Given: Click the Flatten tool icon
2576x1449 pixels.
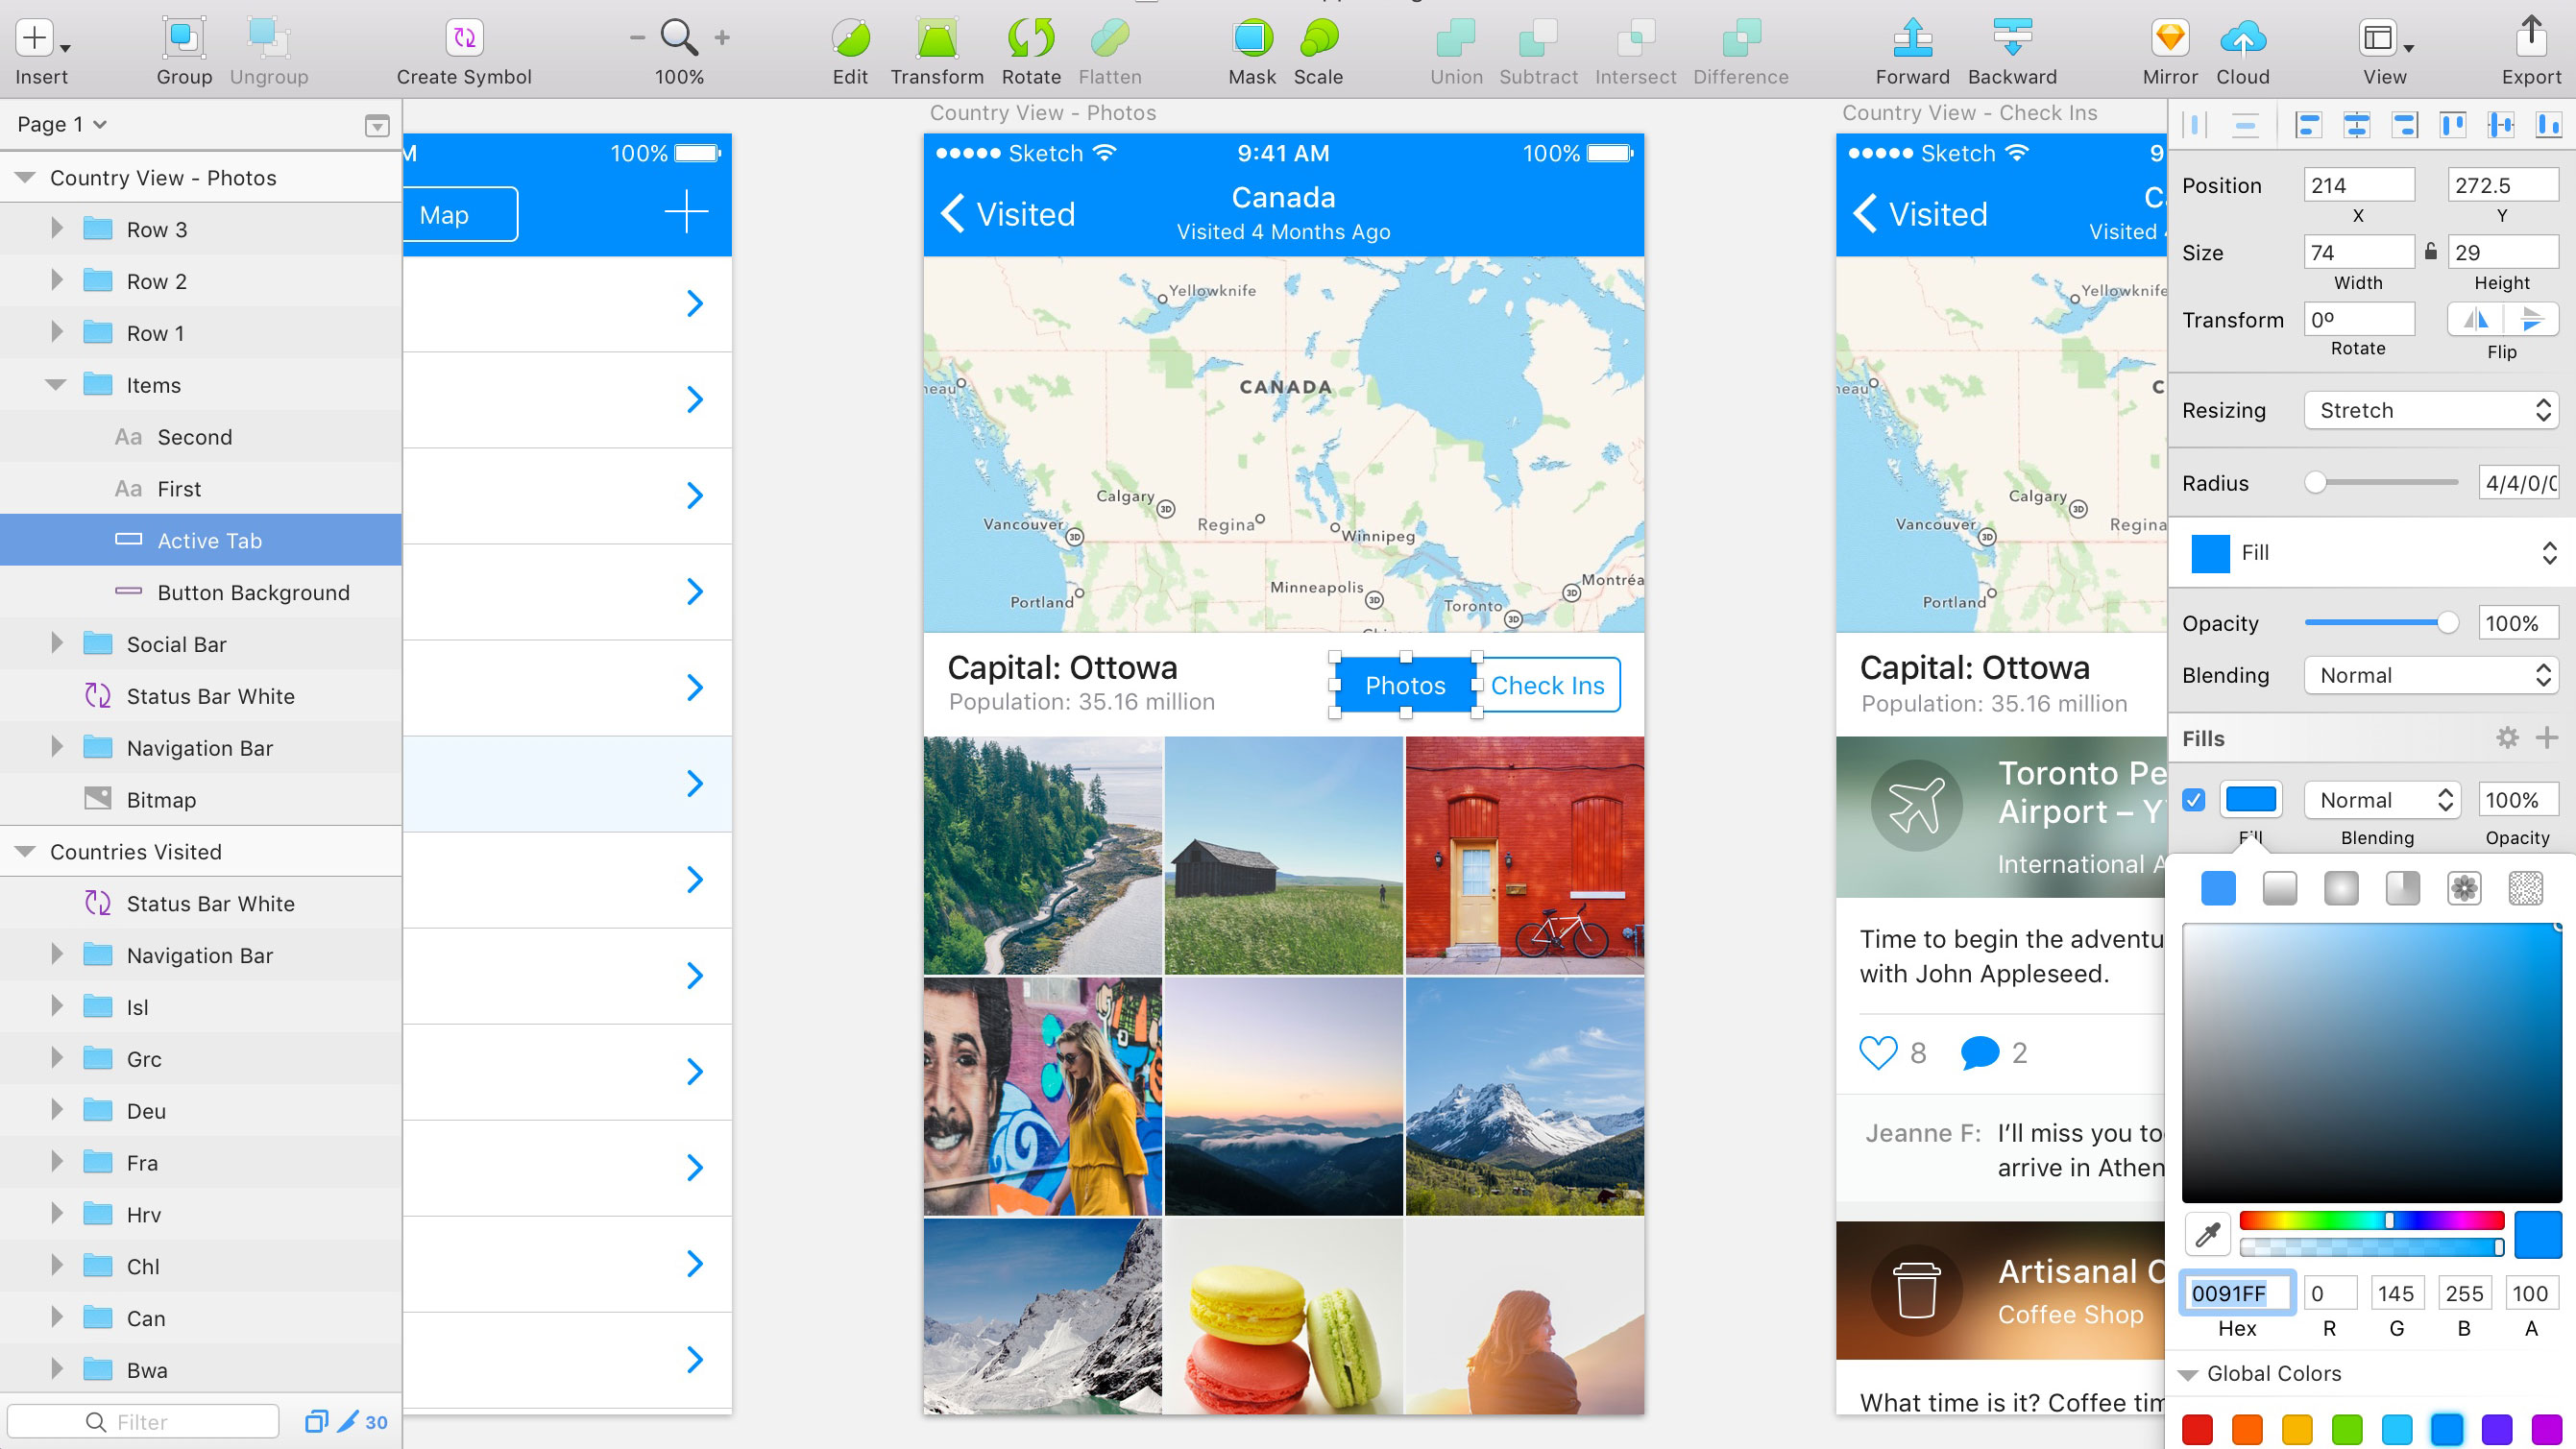Looking at the screenshot, I should coord(1111,37).
